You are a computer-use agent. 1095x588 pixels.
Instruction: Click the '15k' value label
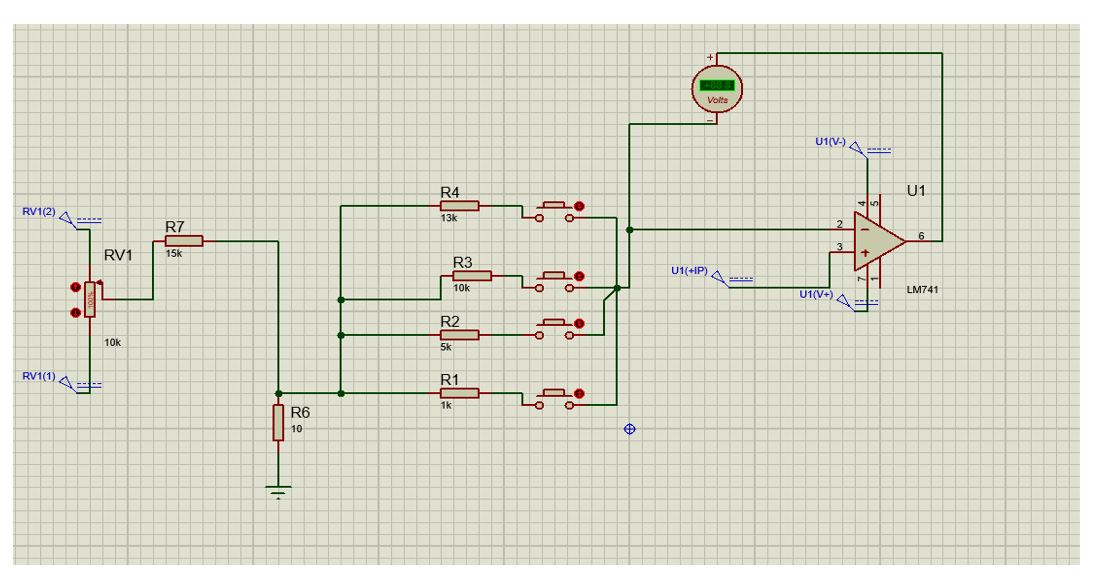[174, 253]
